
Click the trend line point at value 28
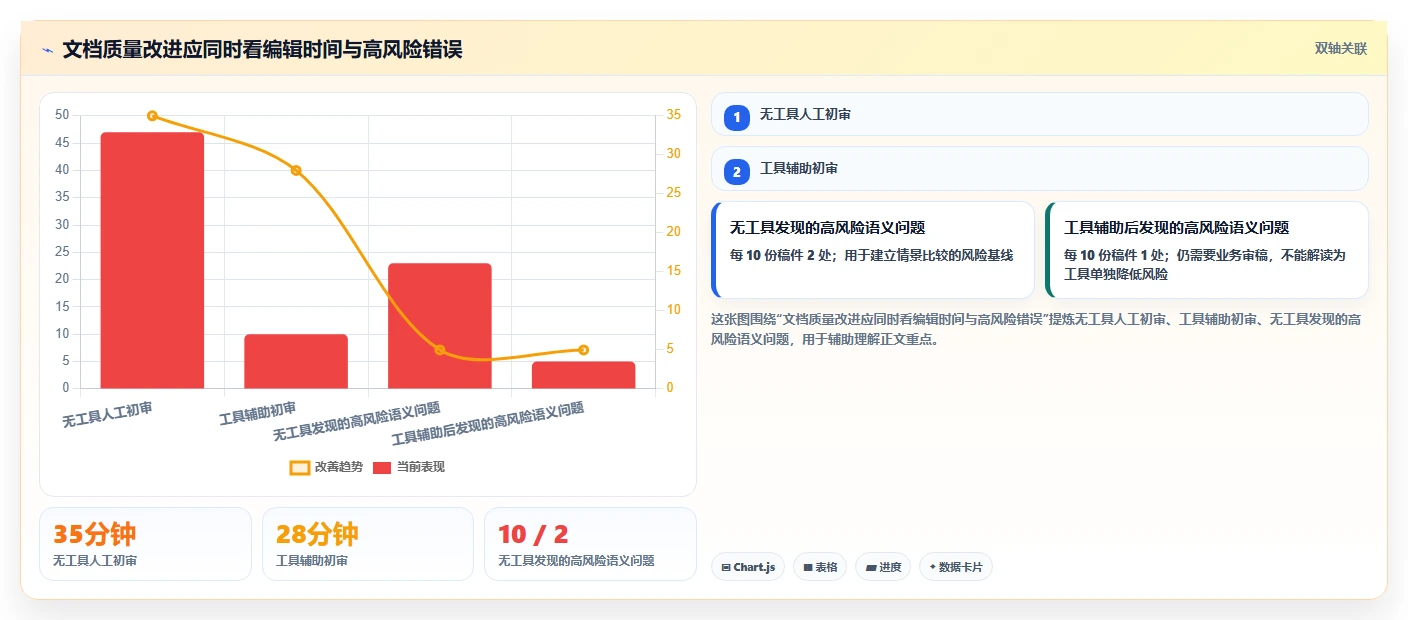click(296, 170)
